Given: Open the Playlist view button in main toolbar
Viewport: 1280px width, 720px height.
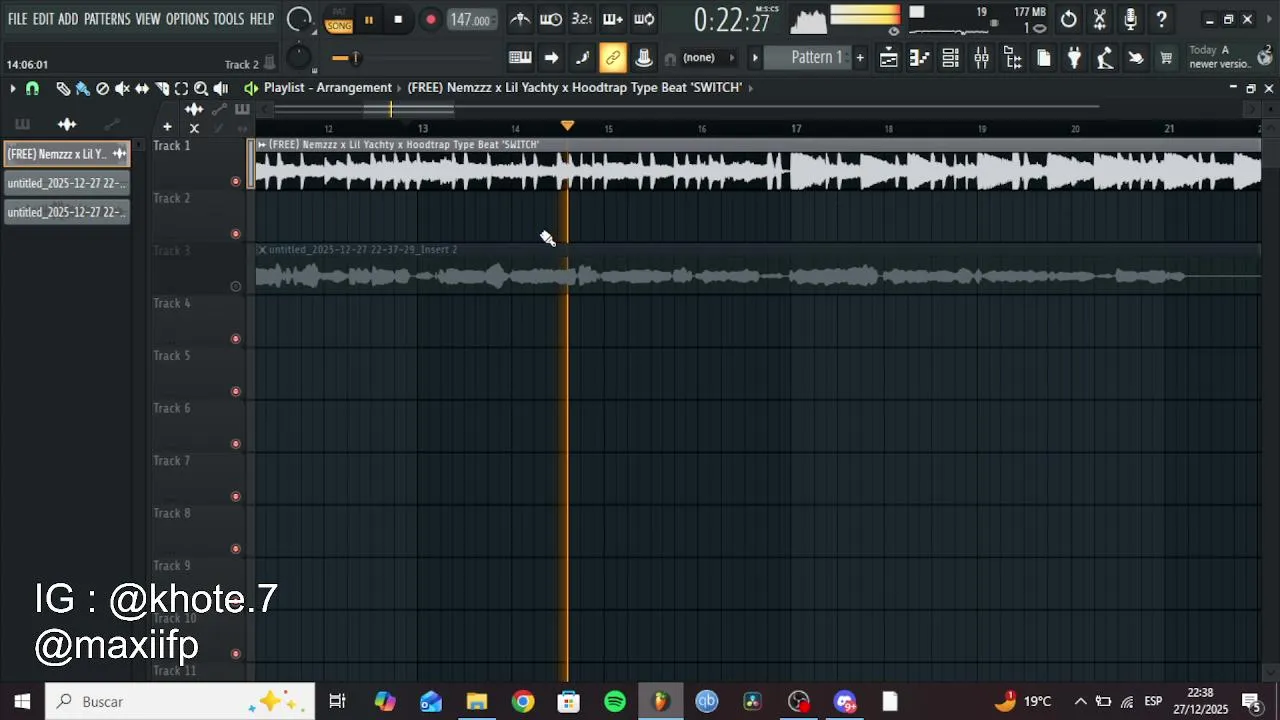Looking at the screenshot, I should [889, 58].
